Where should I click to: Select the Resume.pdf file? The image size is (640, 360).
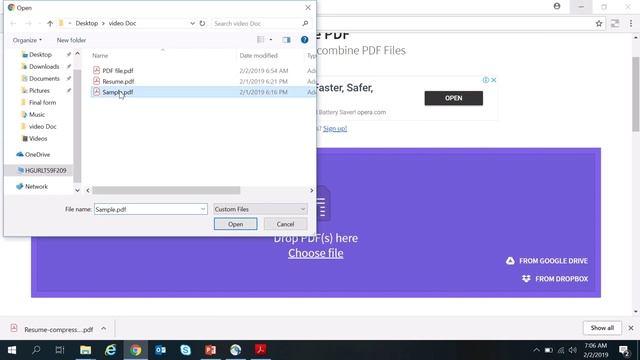118,81
